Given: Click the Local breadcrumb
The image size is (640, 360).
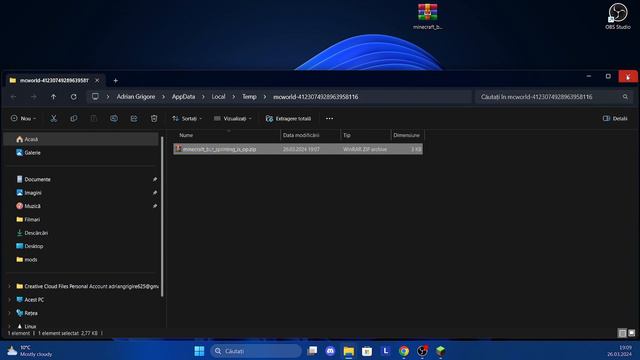Looking at the screenshot, I should pyautogui.click(x=218, y=97).
